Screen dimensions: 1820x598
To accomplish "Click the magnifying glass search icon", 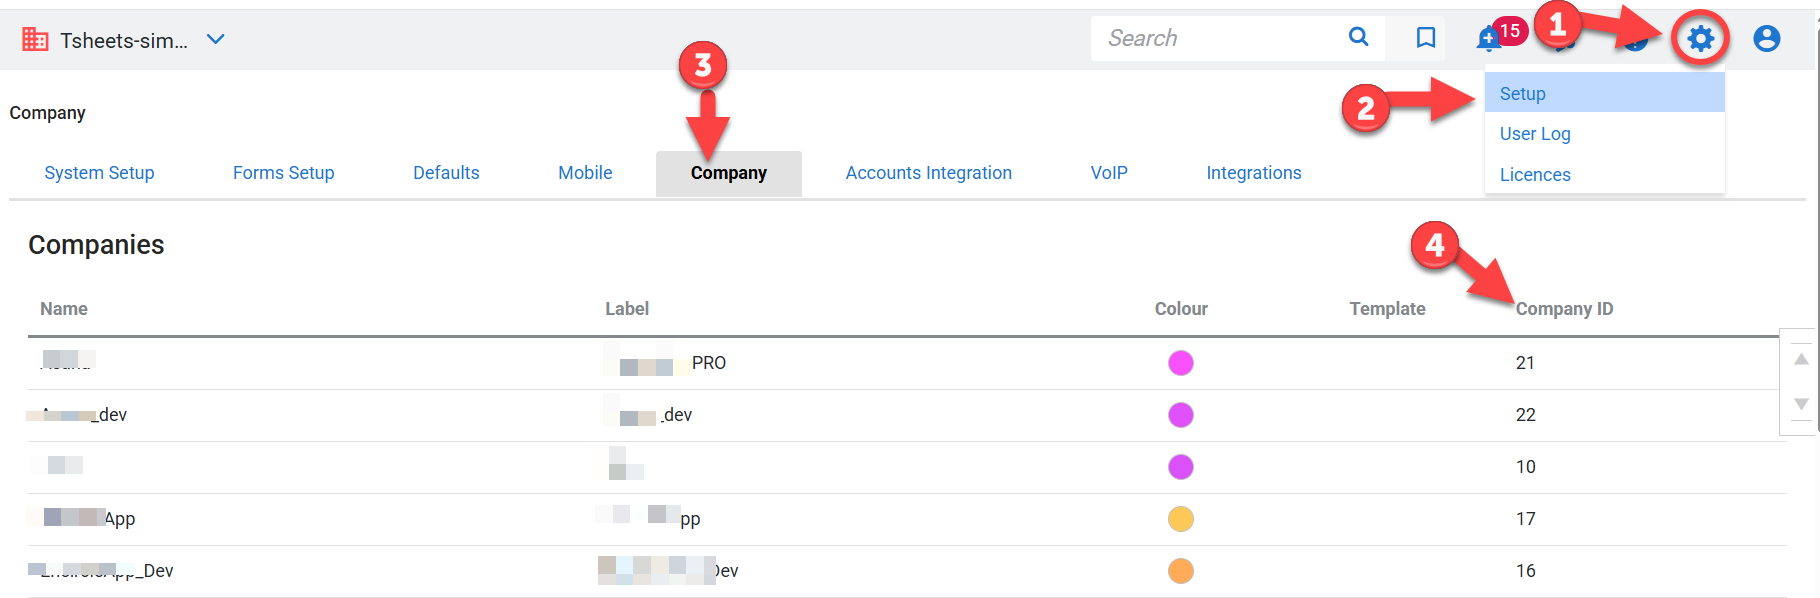I will click(x=1358, y=37).
